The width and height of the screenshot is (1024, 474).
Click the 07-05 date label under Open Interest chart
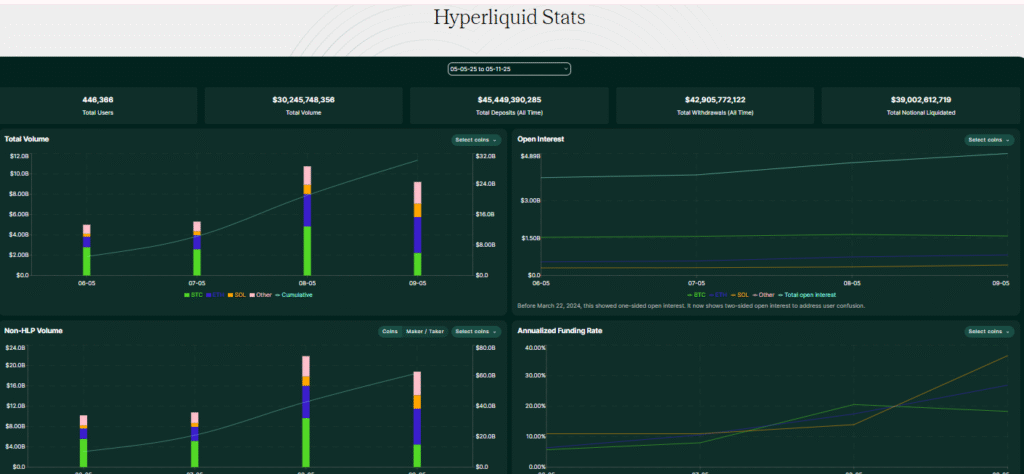[697, 283]
